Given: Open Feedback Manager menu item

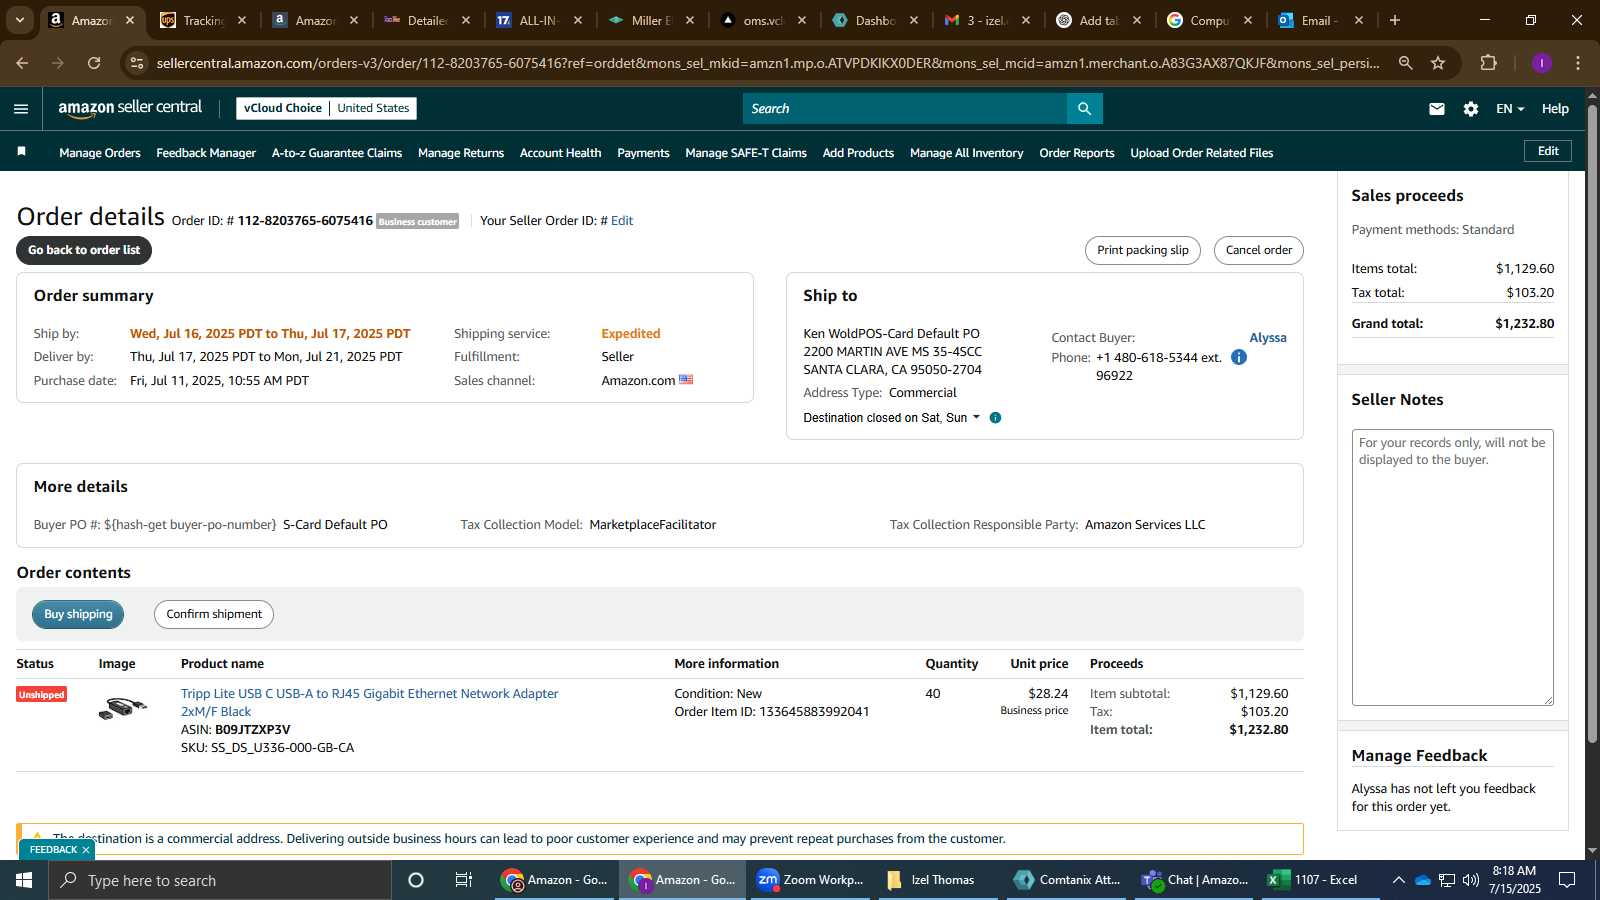Looking at the screenshot, I should coord(206,153).
